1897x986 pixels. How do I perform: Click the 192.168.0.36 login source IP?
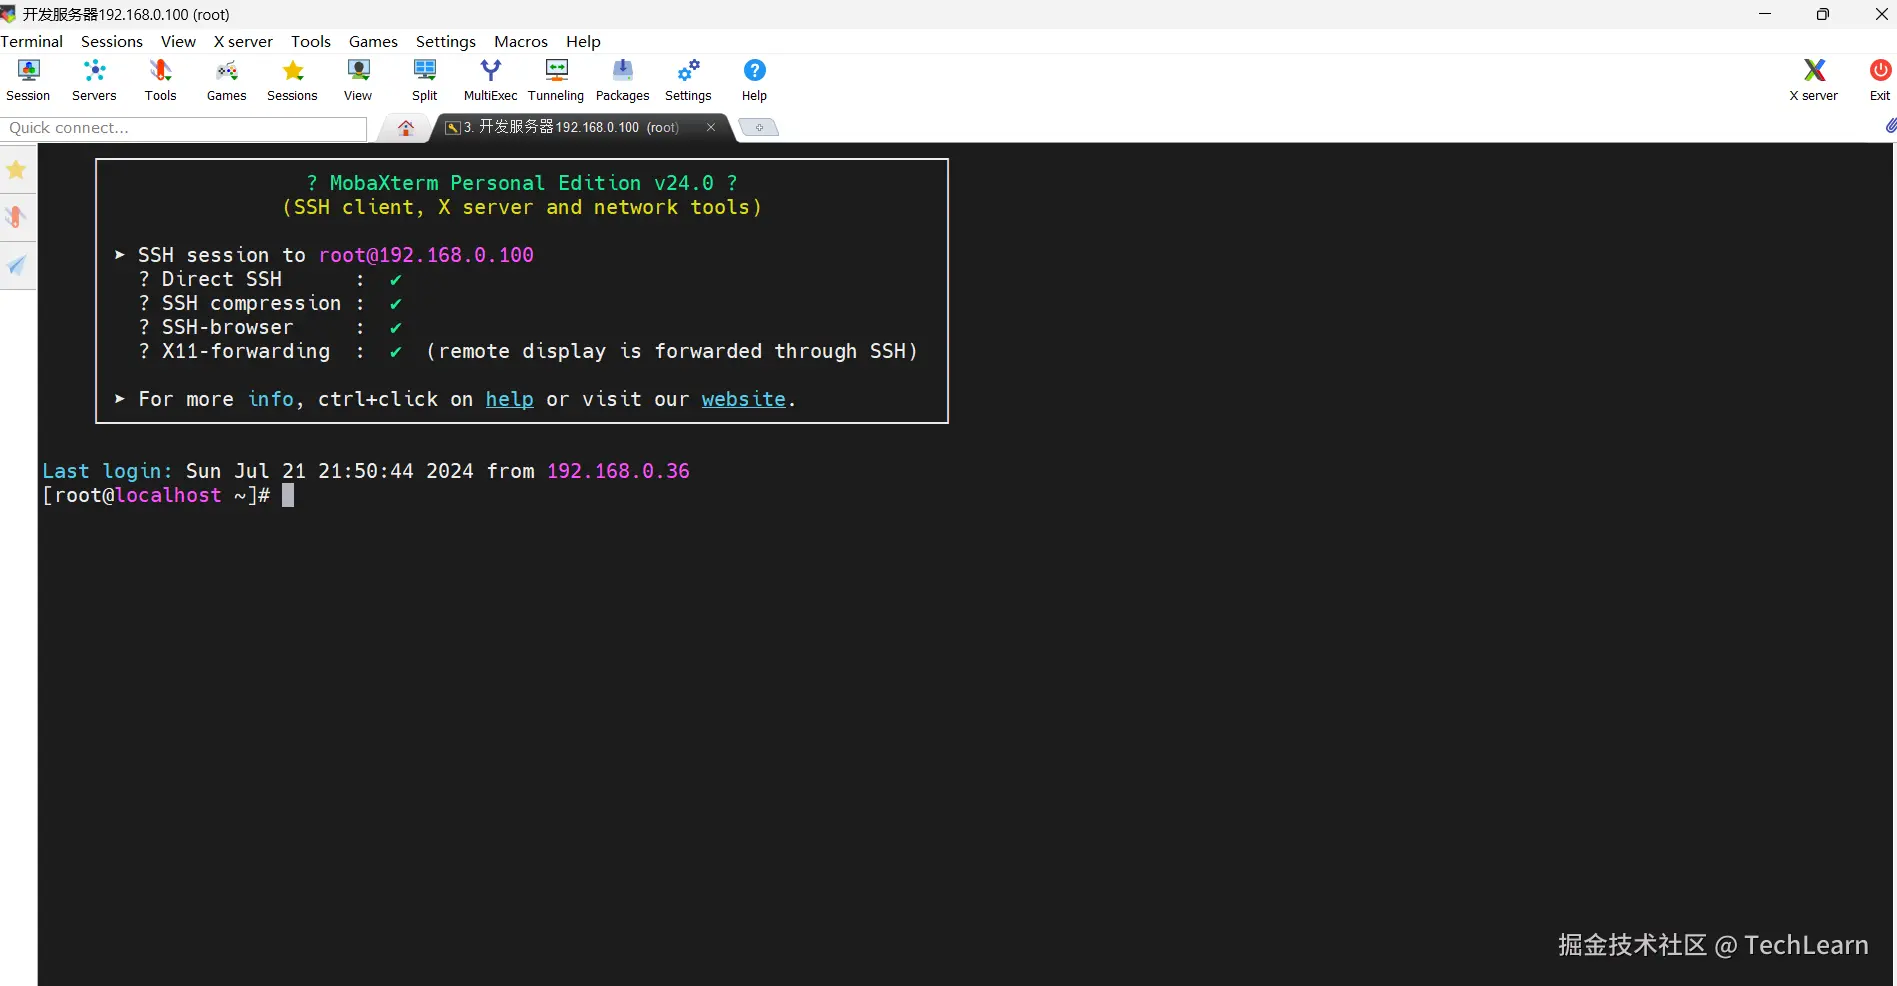click(618, 471)
